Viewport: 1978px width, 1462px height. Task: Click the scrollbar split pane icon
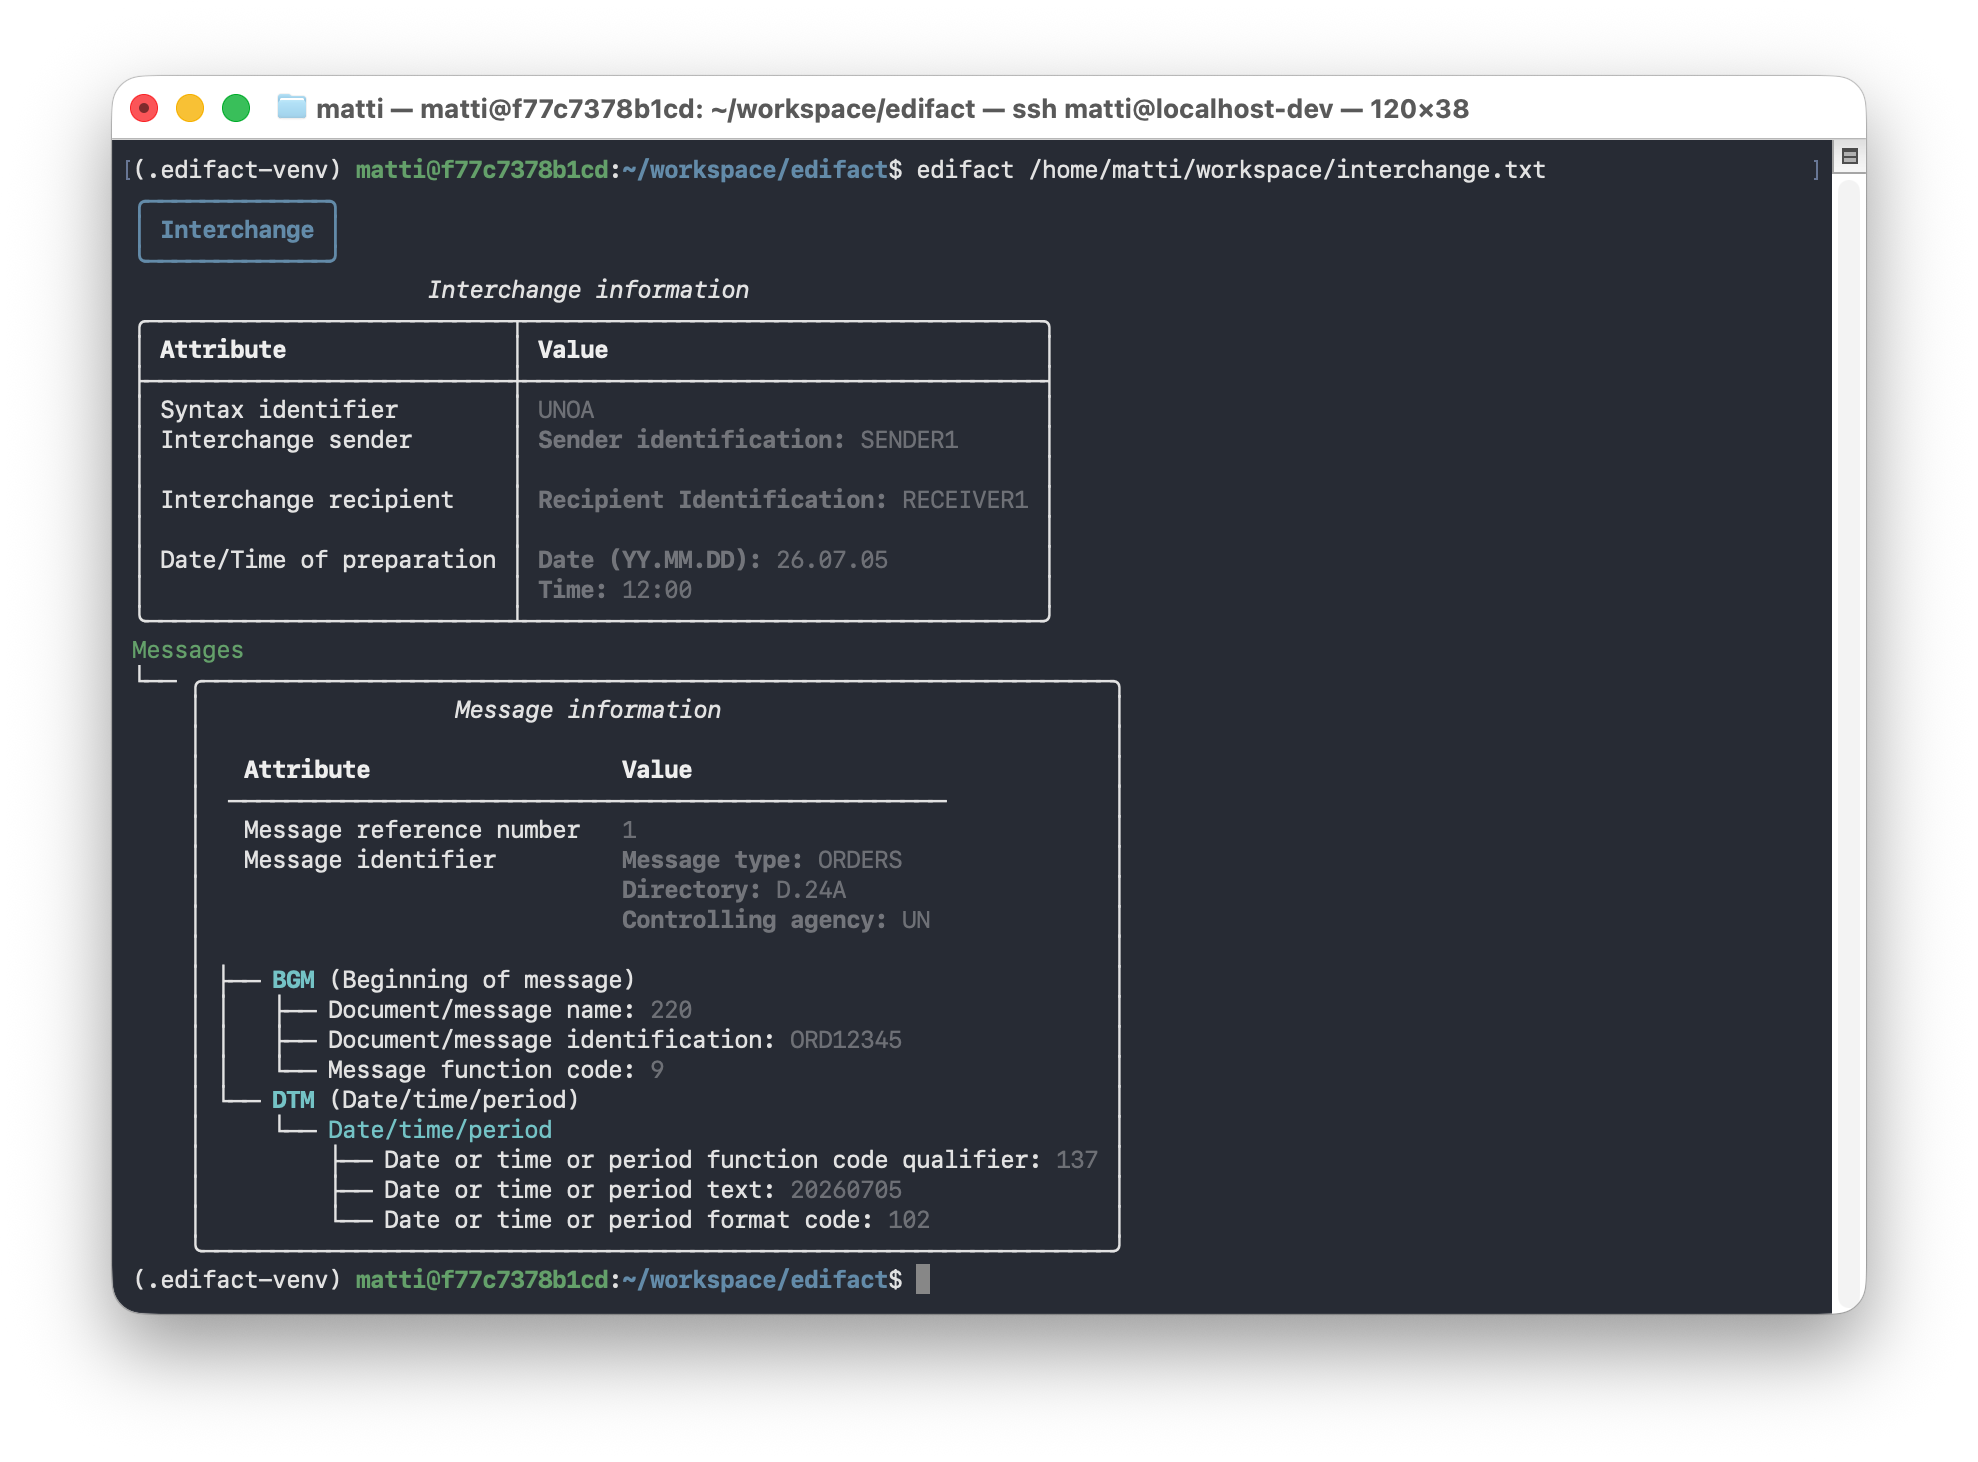pyautogui.click(x=1849, y=156)
